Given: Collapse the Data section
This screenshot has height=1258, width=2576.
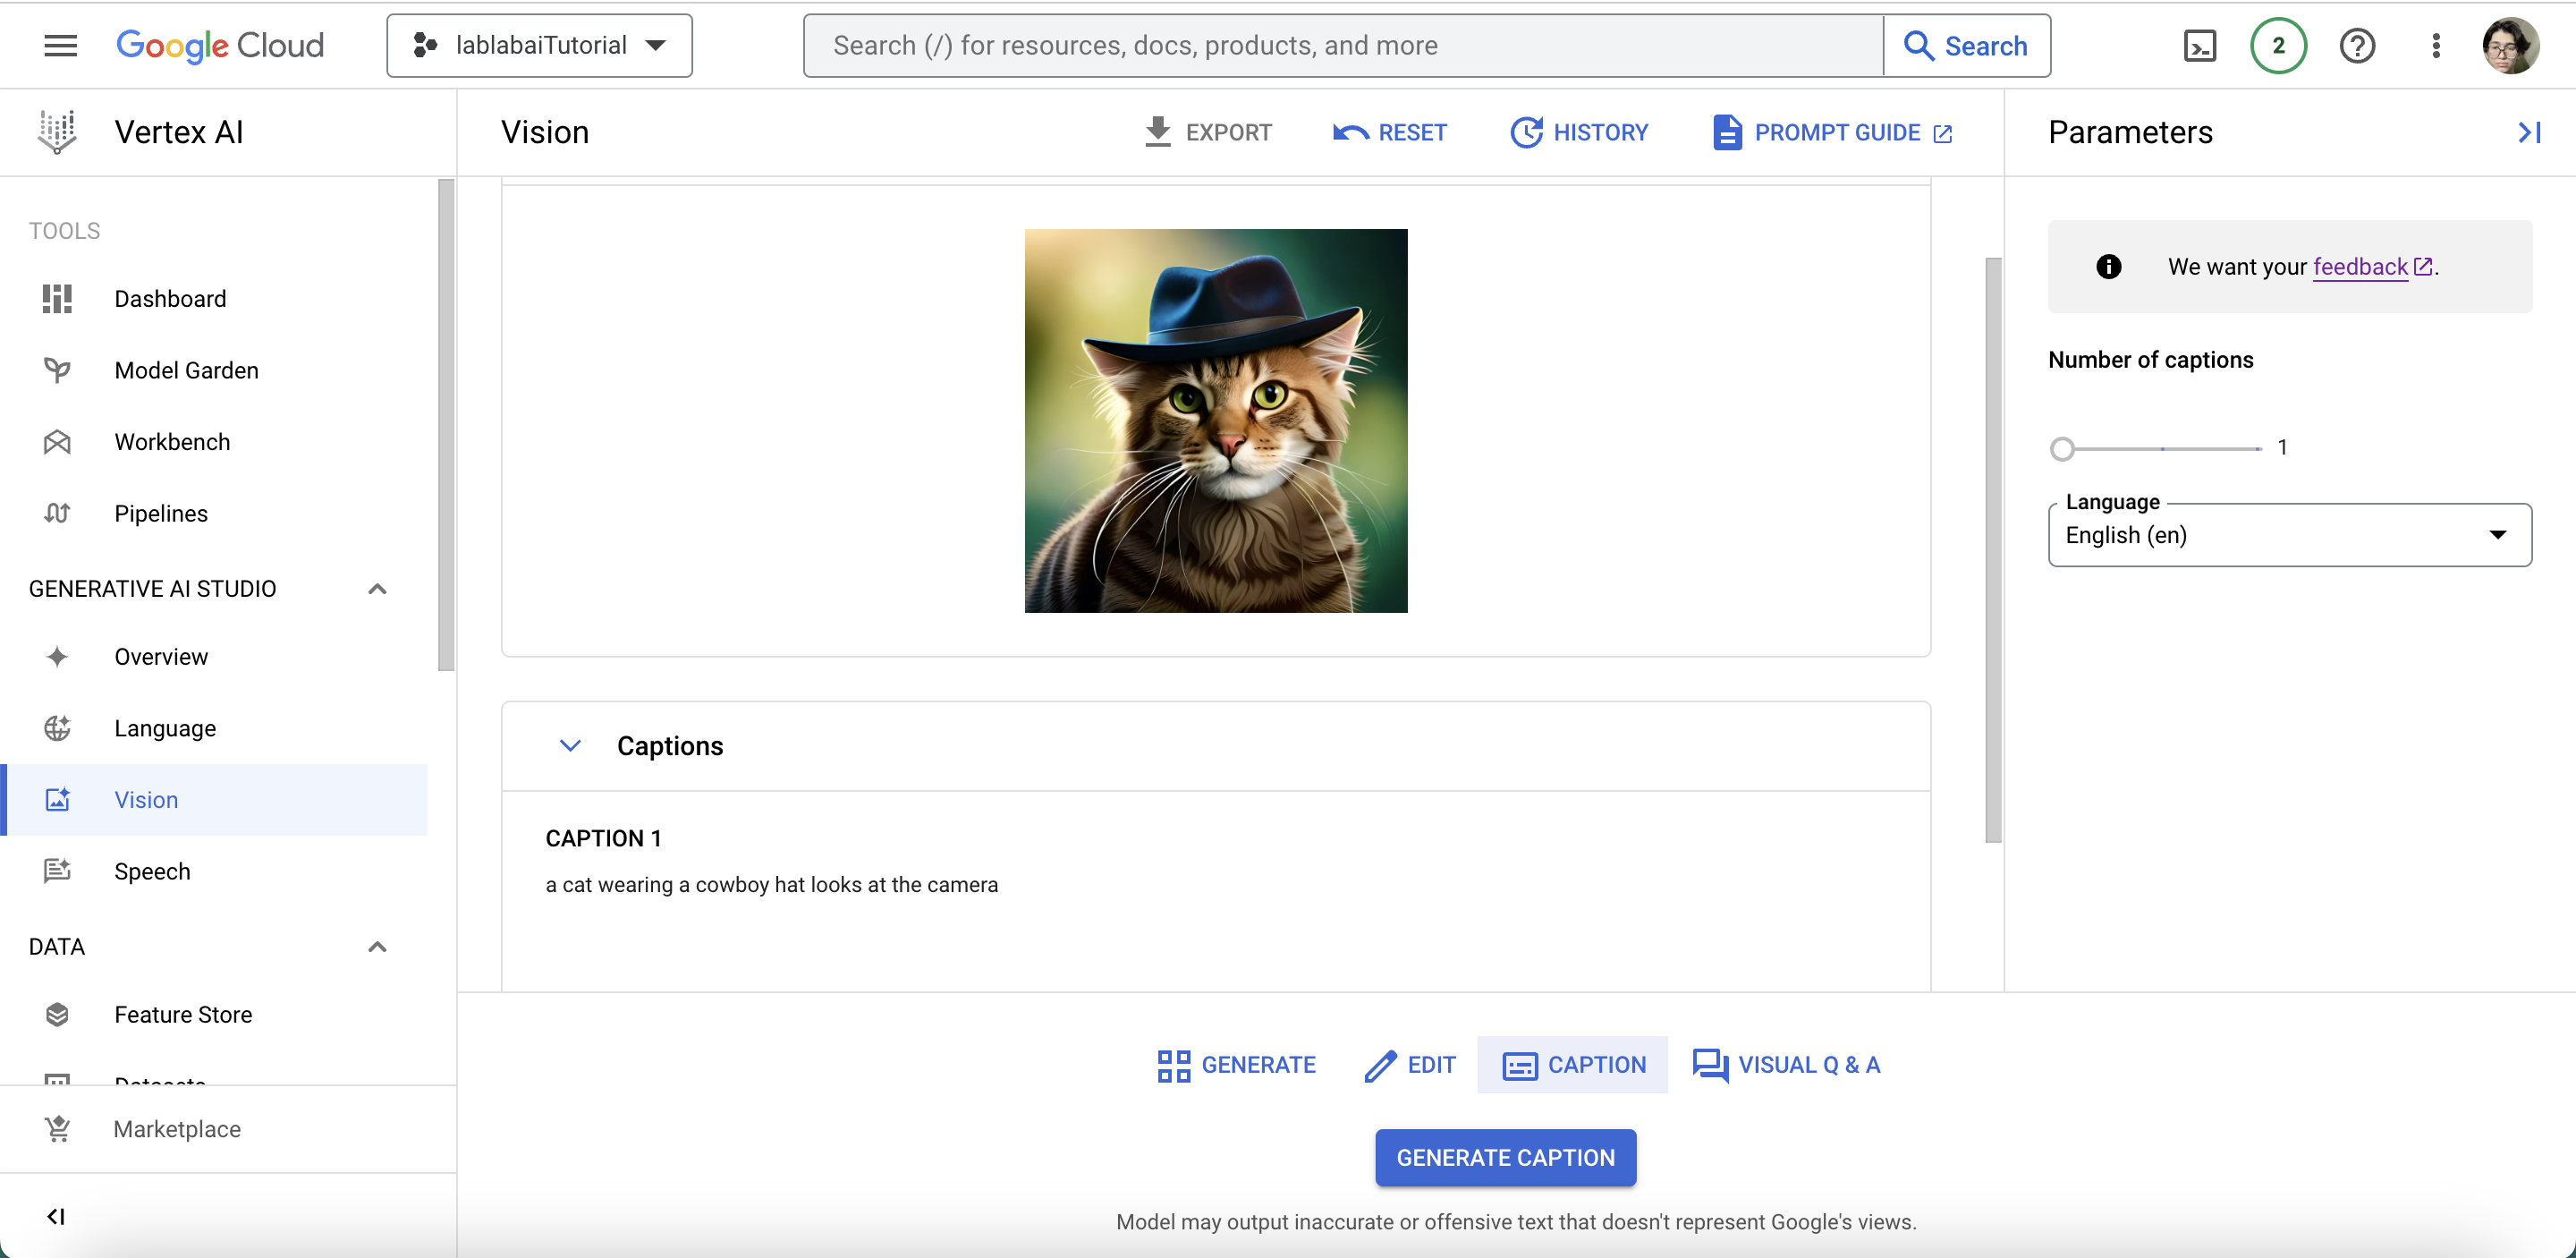Looking at the screenshot, I should coord(377,947).
